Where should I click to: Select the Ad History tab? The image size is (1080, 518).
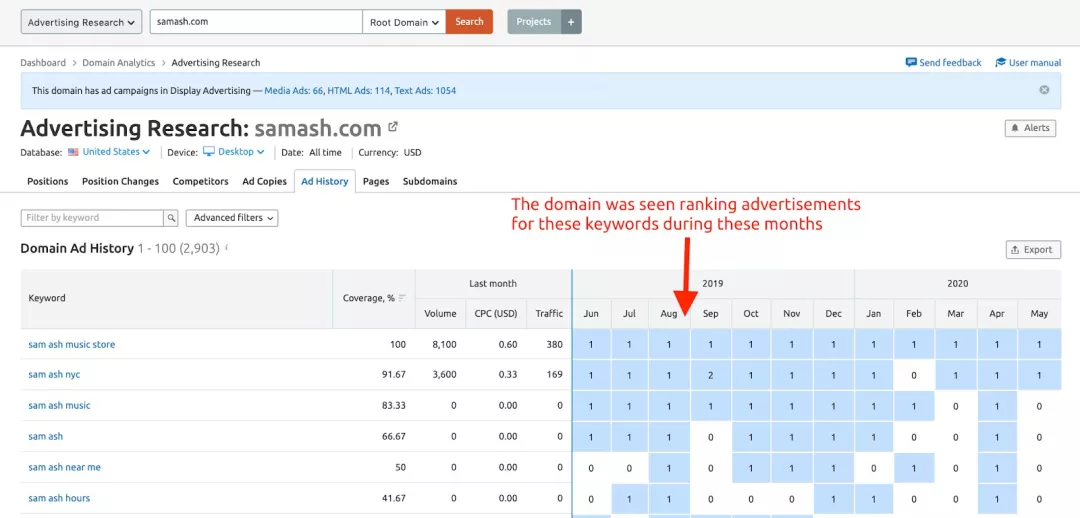324,181
